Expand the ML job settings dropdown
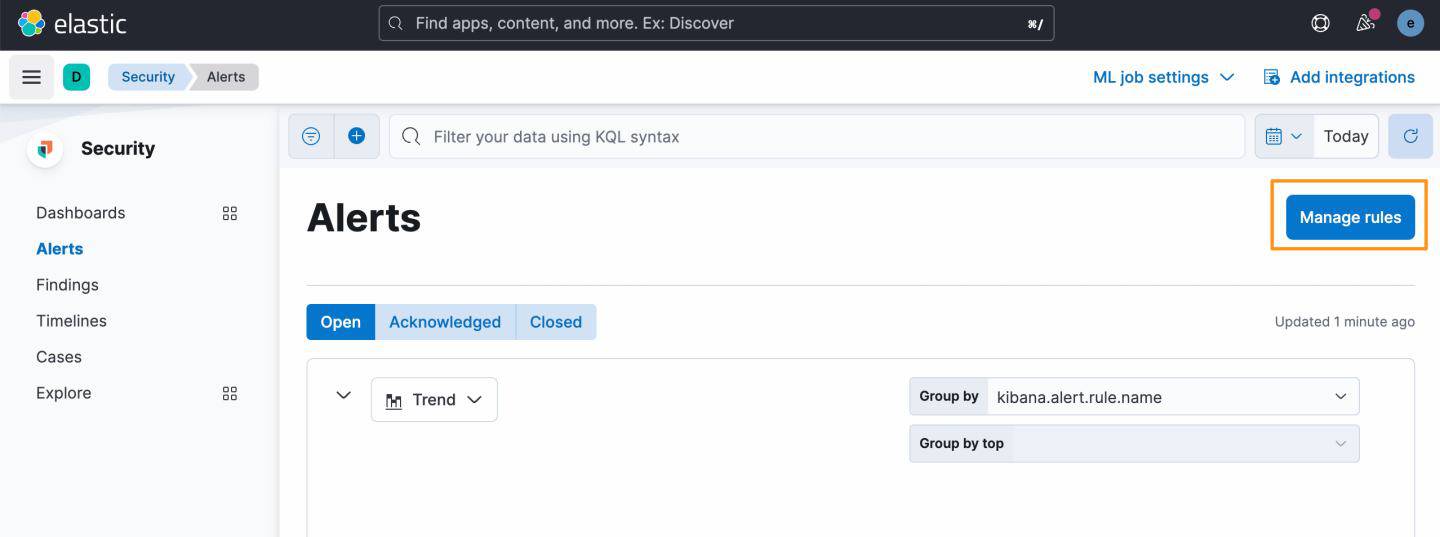This screenshot has width=1440, height=537. pos(1163,77)
